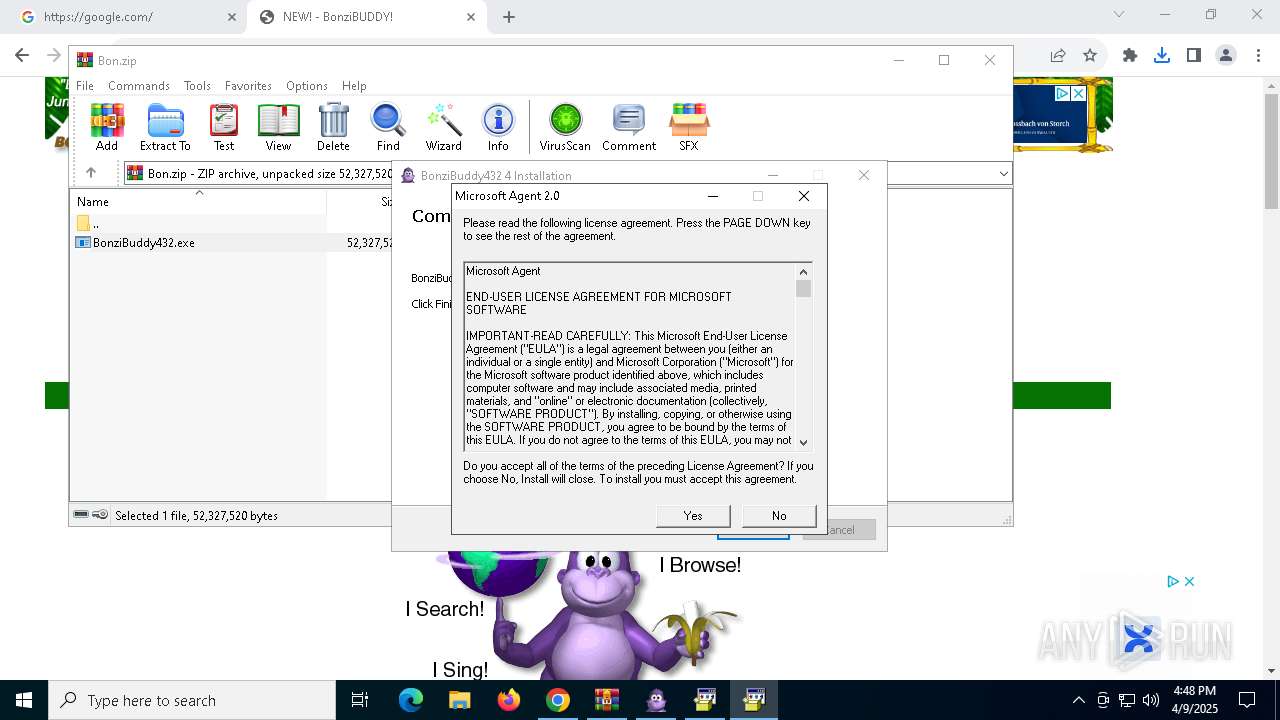
Task: Click the Comment toolbar icon
Action: click(x=629, y=127)
